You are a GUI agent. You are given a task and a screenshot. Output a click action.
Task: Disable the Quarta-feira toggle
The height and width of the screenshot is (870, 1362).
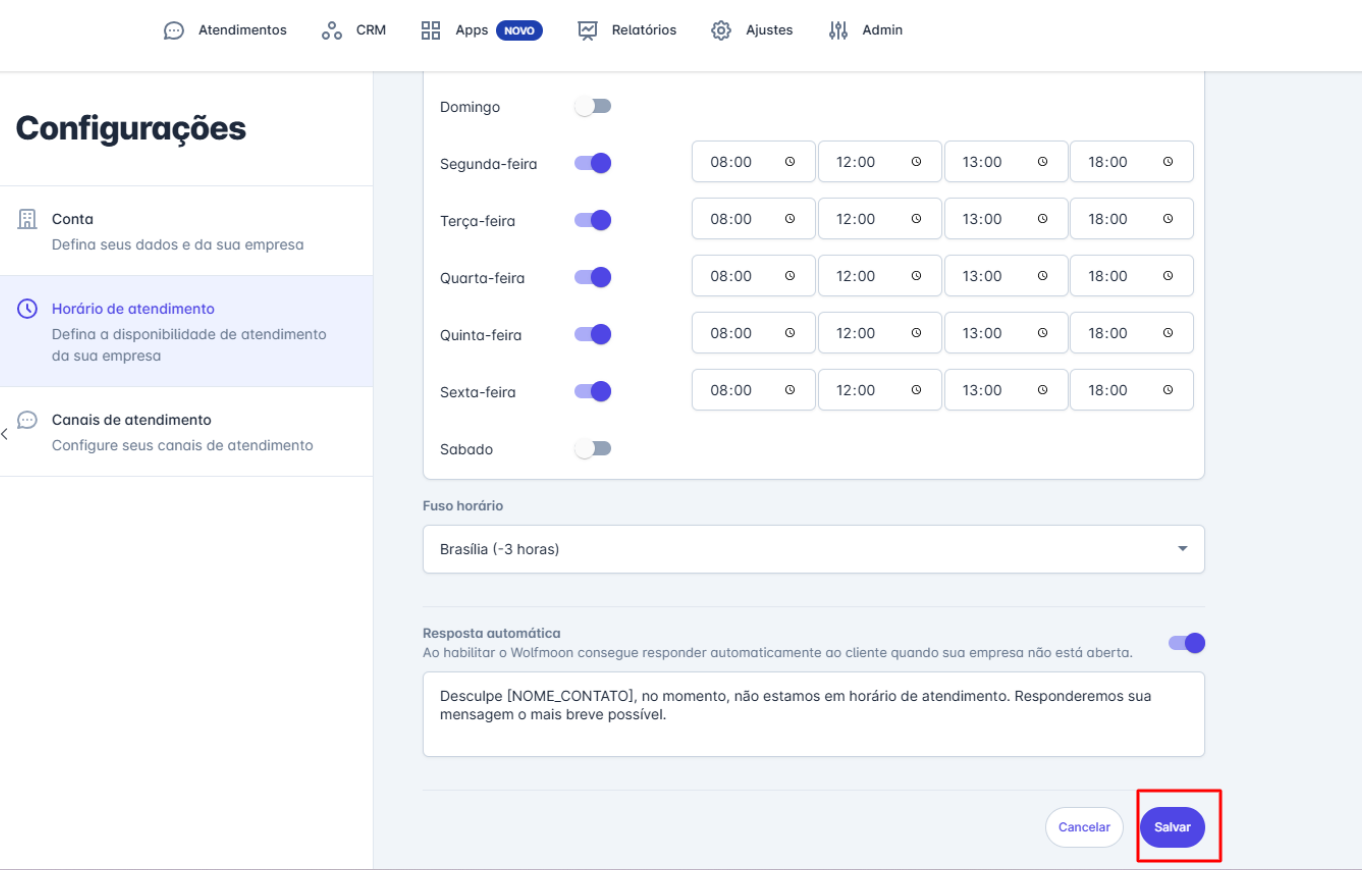tap(592, 277)
